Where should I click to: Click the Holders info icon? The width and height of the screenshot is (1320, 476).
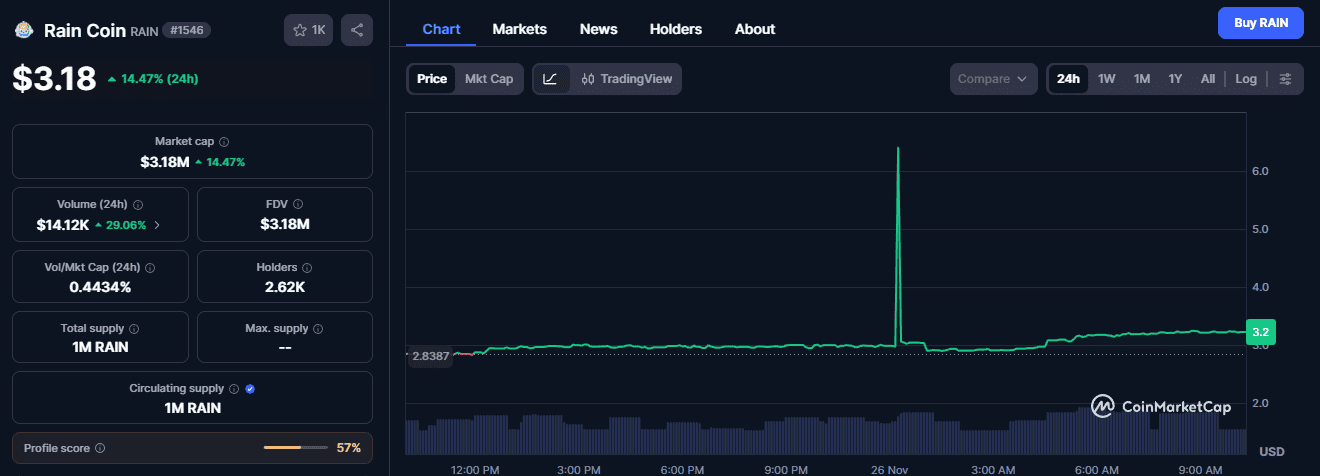[x=307, y=268]
